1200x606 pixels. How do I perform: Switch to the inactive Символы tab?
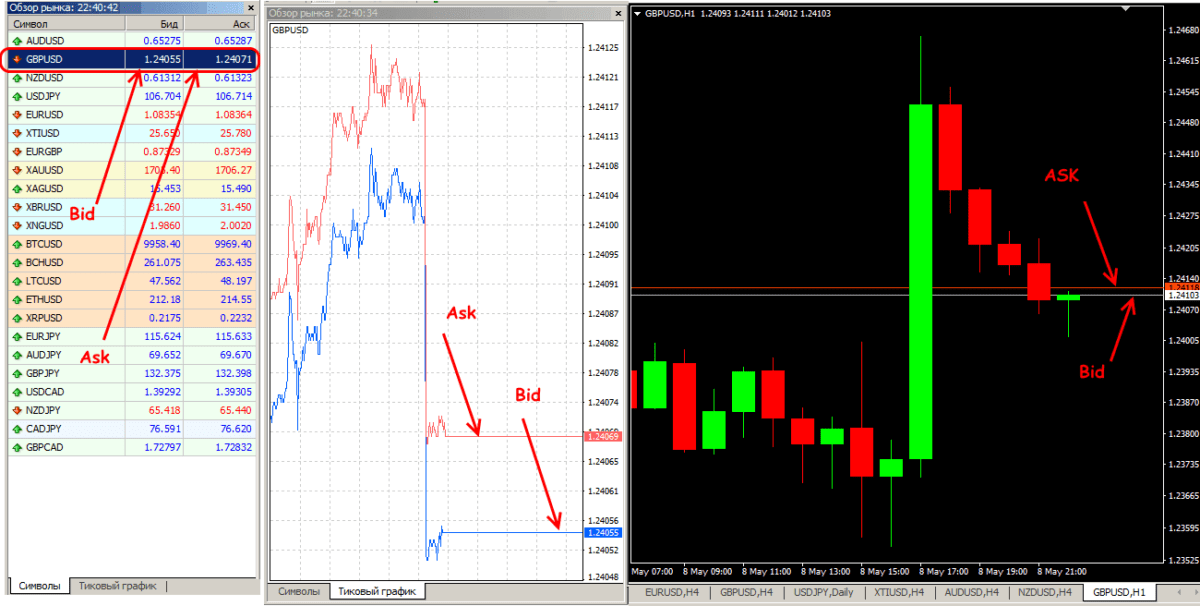click(300, 592)
